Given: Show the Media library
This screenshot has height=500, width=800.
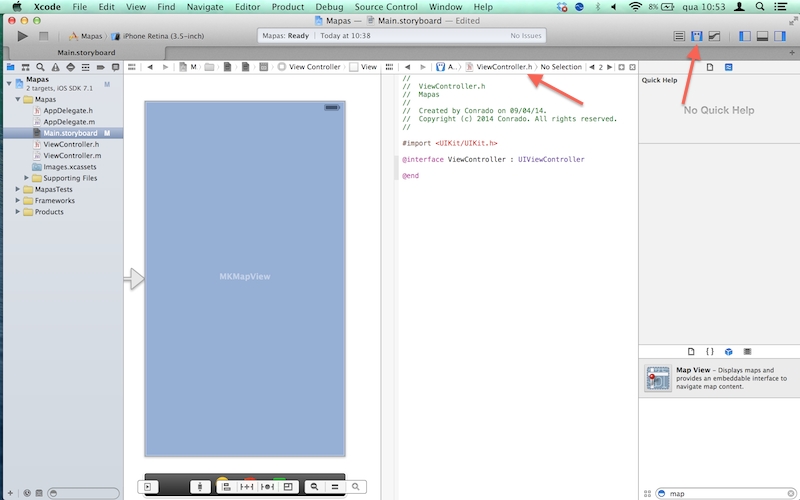Looking at the screenshot, I should coord(747,352).
